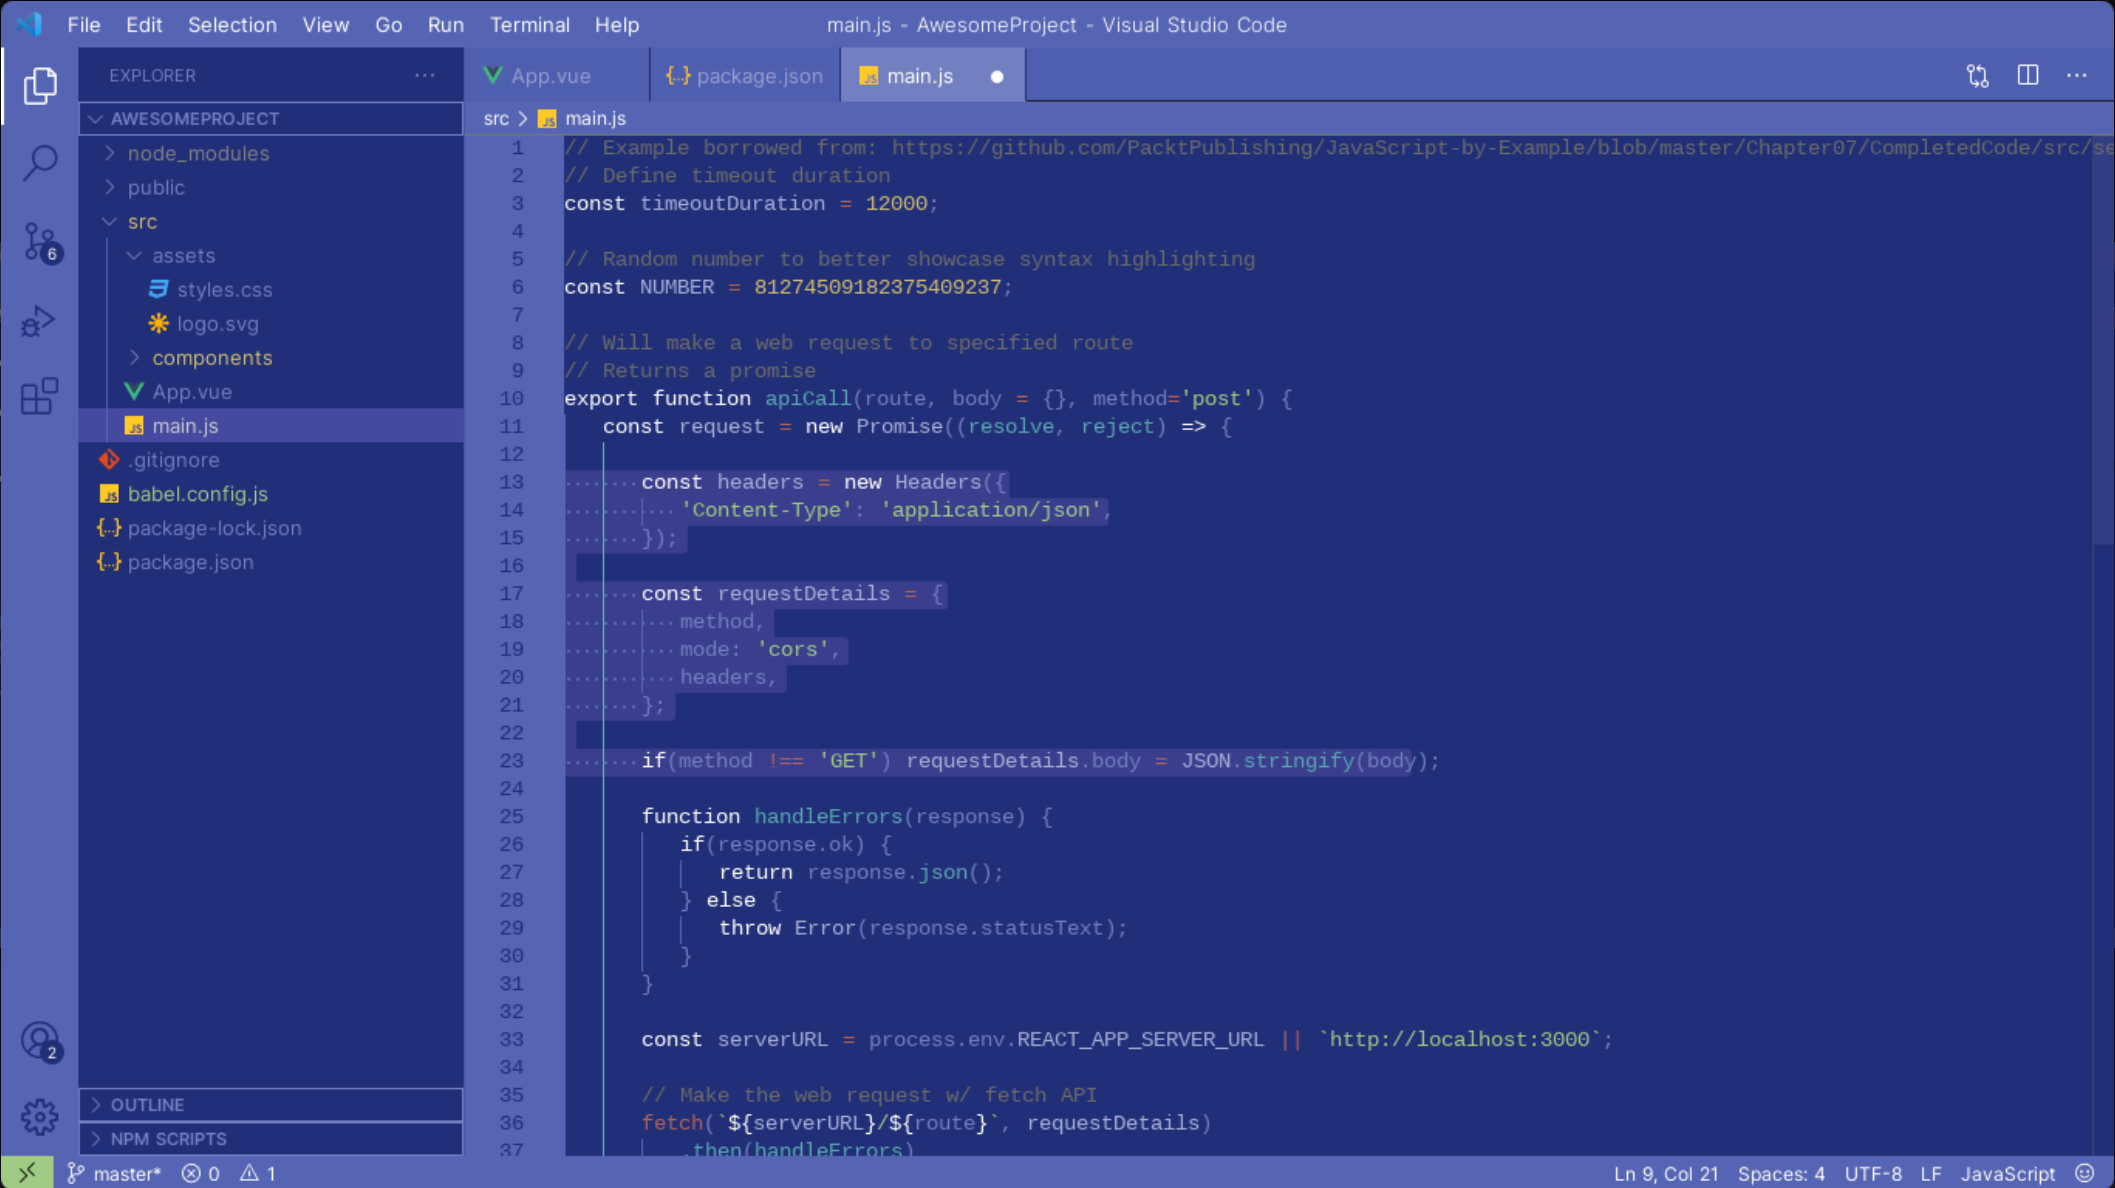Click the master branch button in status bar
The image size is (2115, 1188).
(114, 1173)
